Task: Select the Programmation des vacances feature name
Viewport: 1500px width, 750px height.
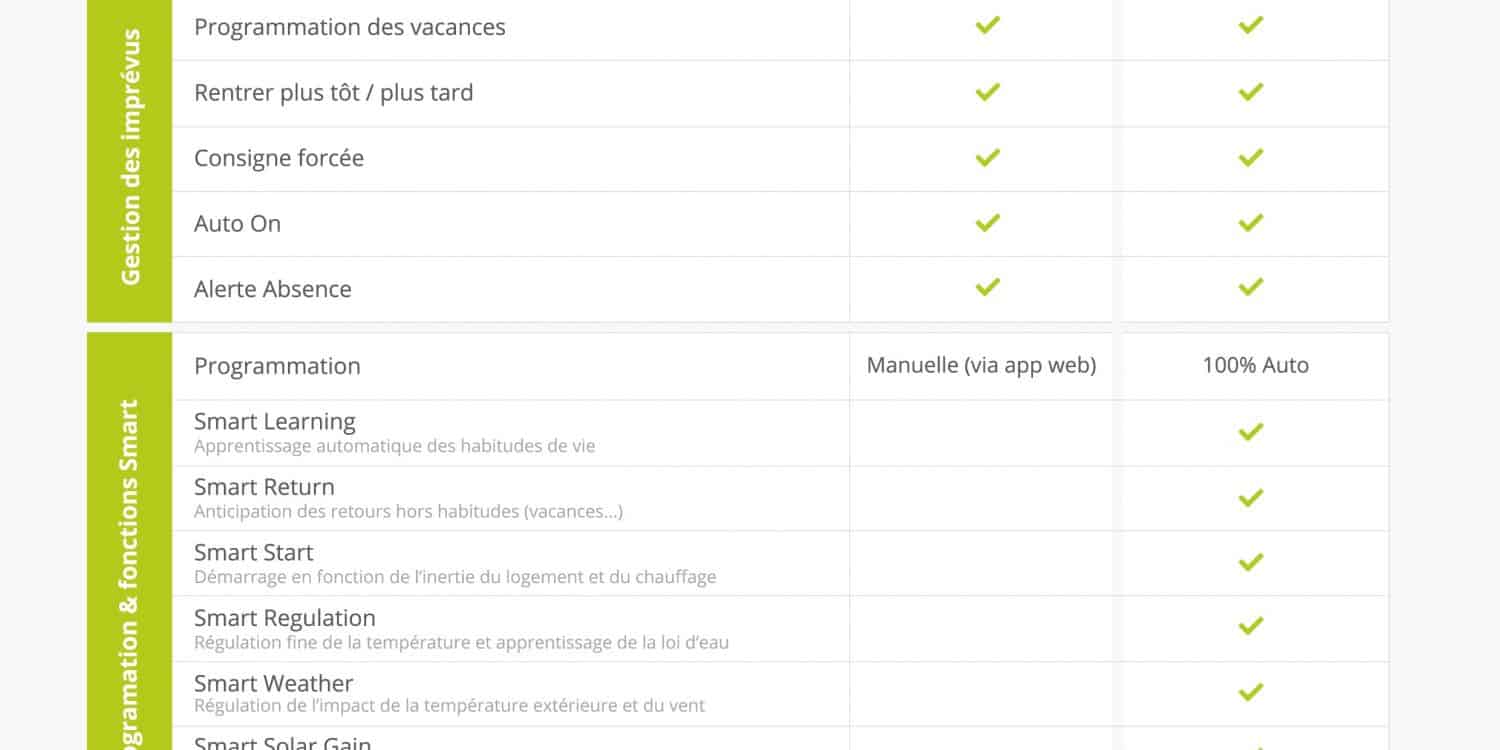Action: click(350, 27)
